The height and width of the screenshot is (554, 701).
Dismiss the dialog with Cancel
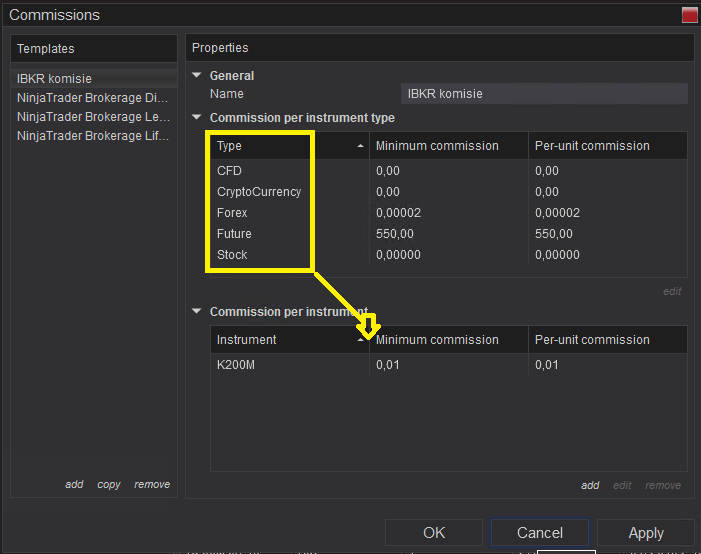pos(540,533)
